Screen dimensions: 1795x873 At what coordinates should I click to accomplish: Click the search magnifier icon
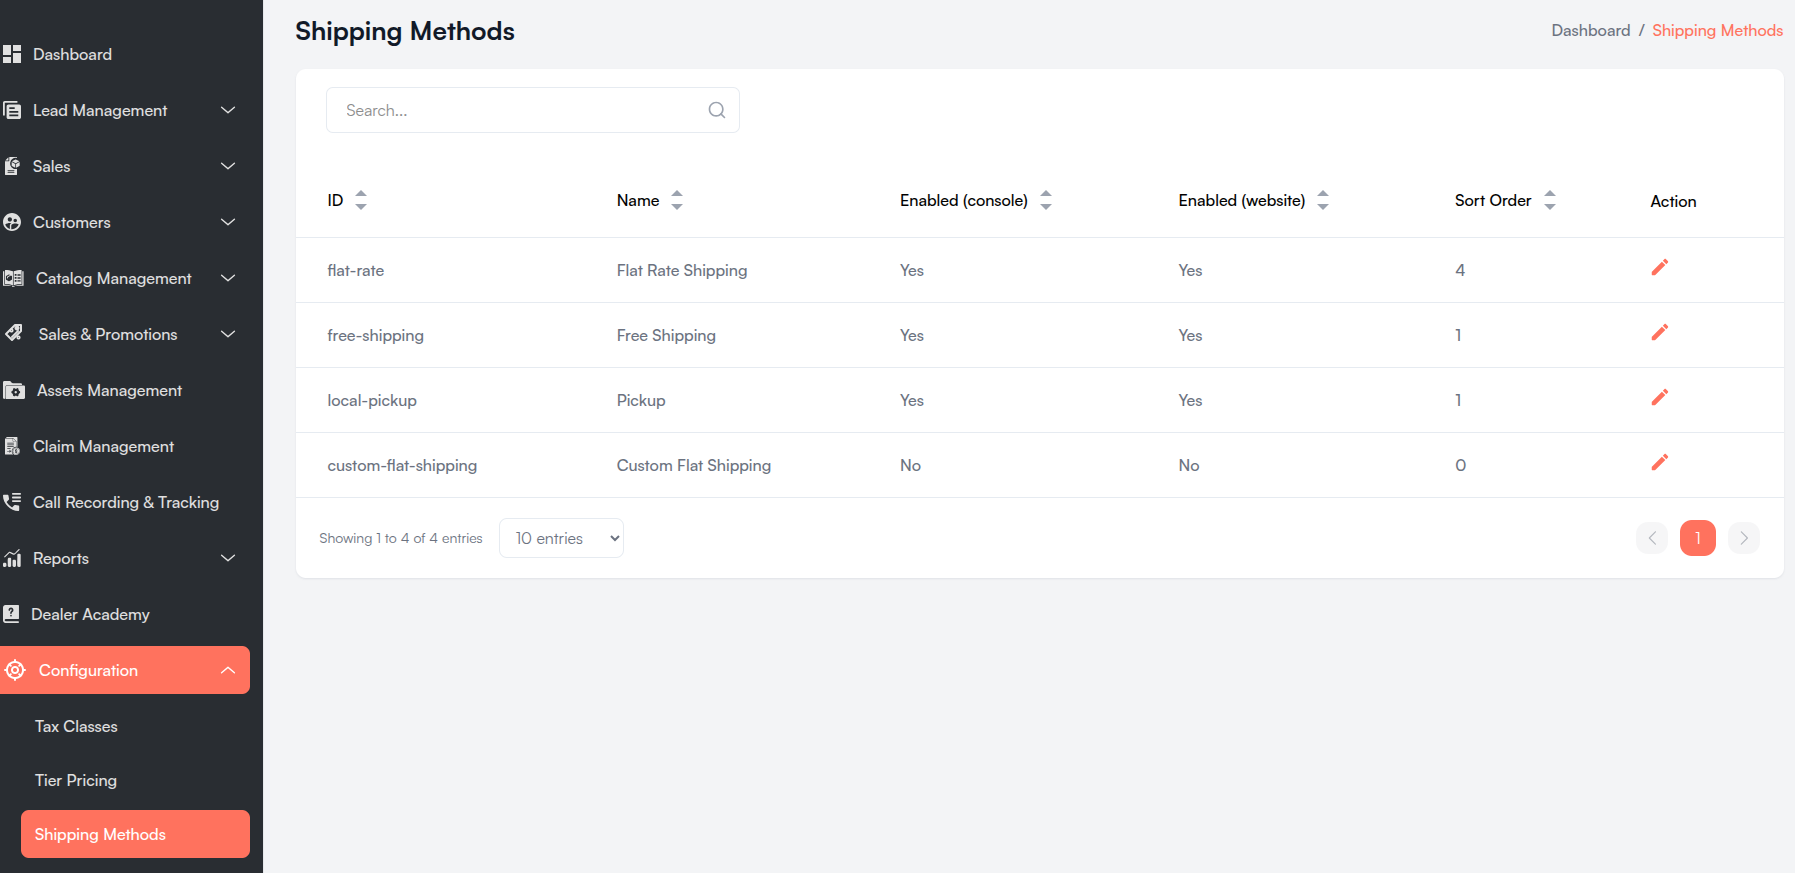tap(717, 110)
